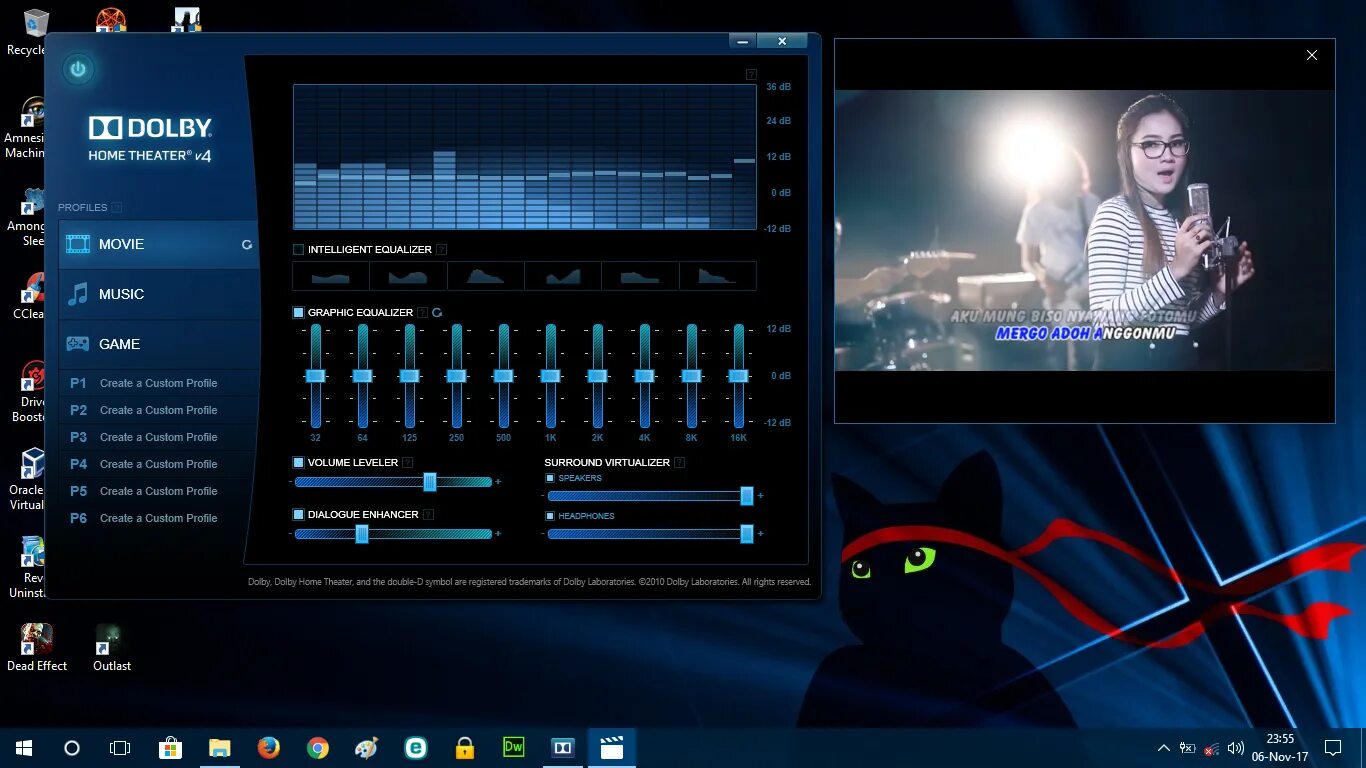Open Dolby app in the taskbar
Viewport: 1366px width, 768px height.
pyautogui.click(x=563, y=748)
